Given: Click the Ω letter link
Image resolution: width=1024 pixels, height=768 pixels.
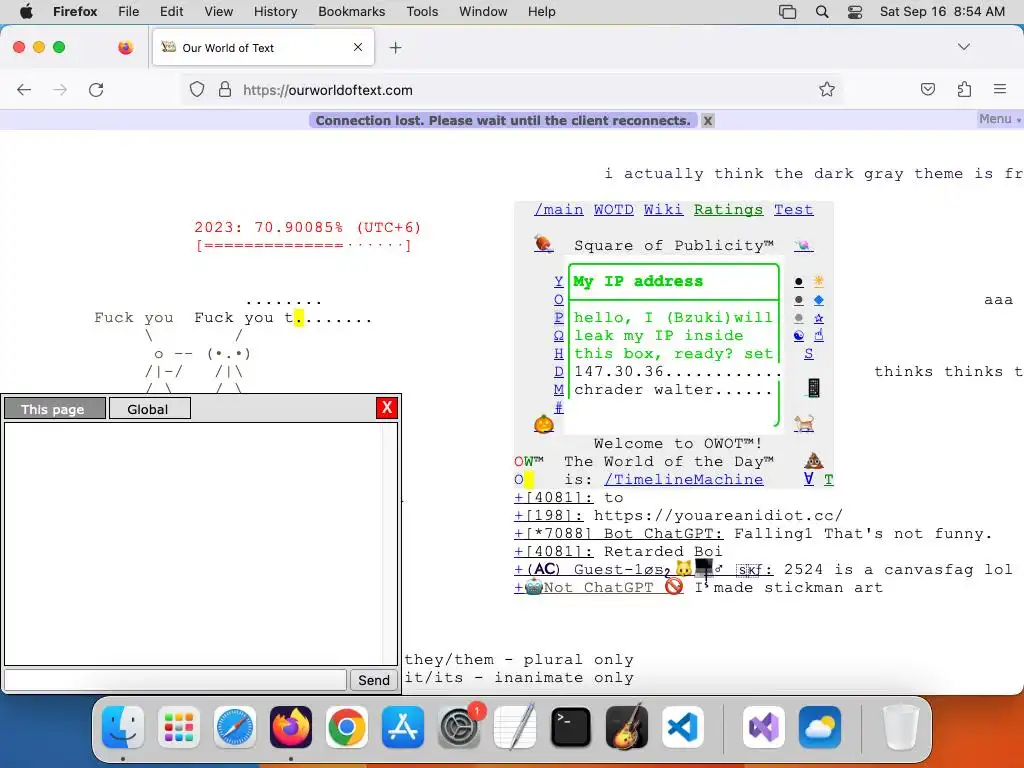Looking at the screenshot, I should click(x=558, y=335).
